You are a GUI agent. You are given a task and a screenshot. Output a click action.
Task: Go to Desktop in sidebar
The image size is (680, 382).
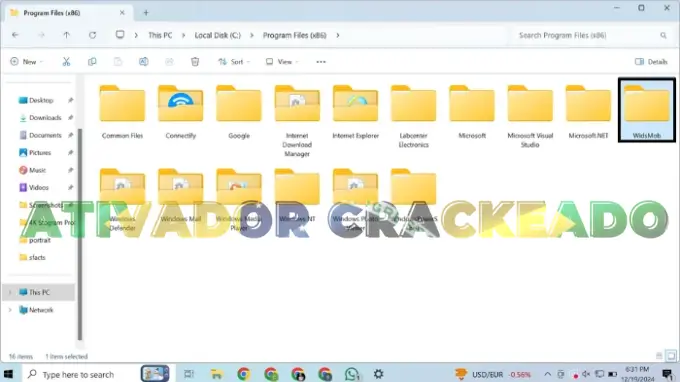(41, 100)
